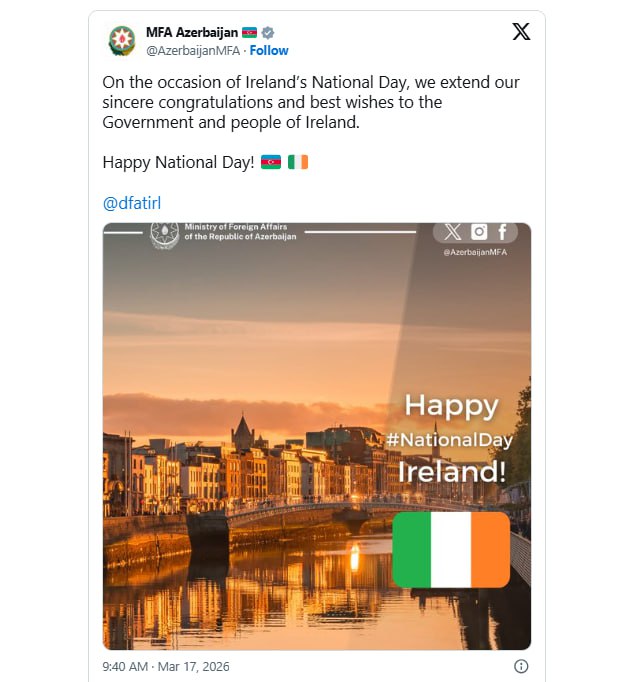Open the info icon beside the timestamp
This screenshot has width=640, height=682.
(x=520, y=666)
